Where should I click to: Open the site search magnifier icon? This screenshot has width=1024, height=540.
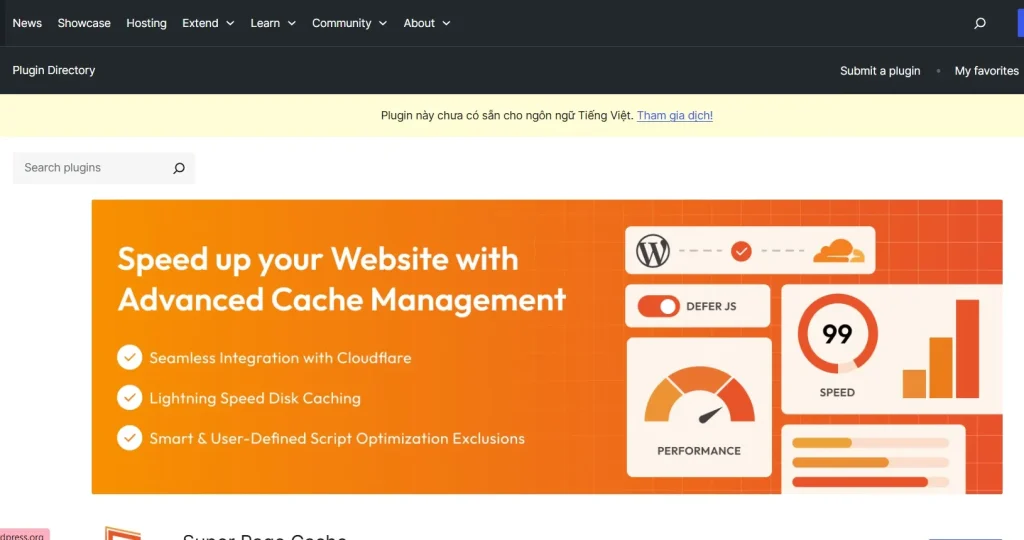click(x=980, y=24)
